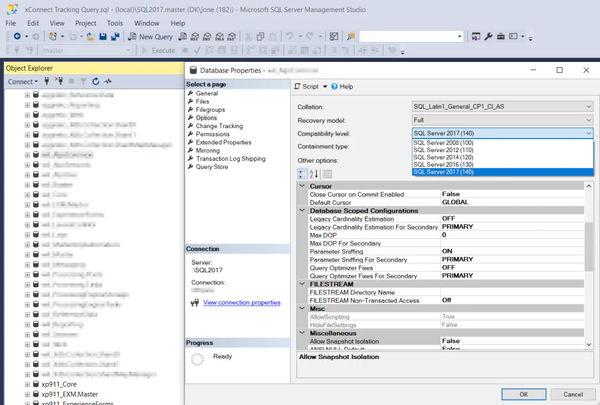Collapse the Miscellaneous property category
This screenshot has width=600, height=405.
302,333
